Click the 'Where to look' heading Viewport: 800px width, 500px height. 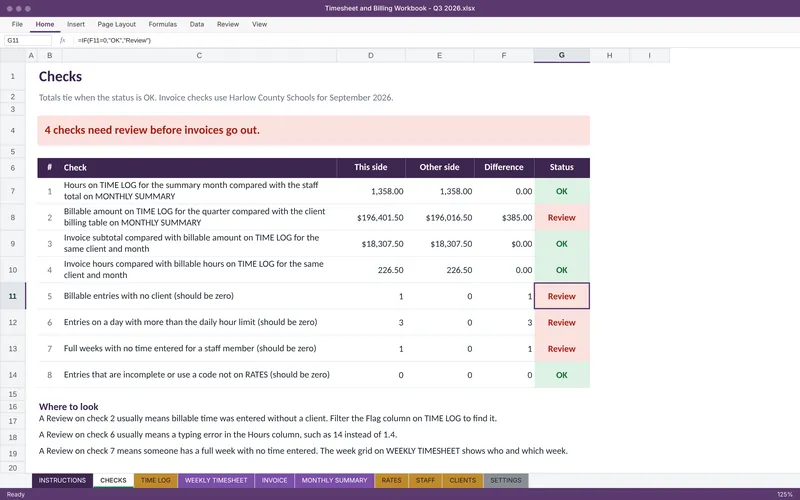(68, 407)
